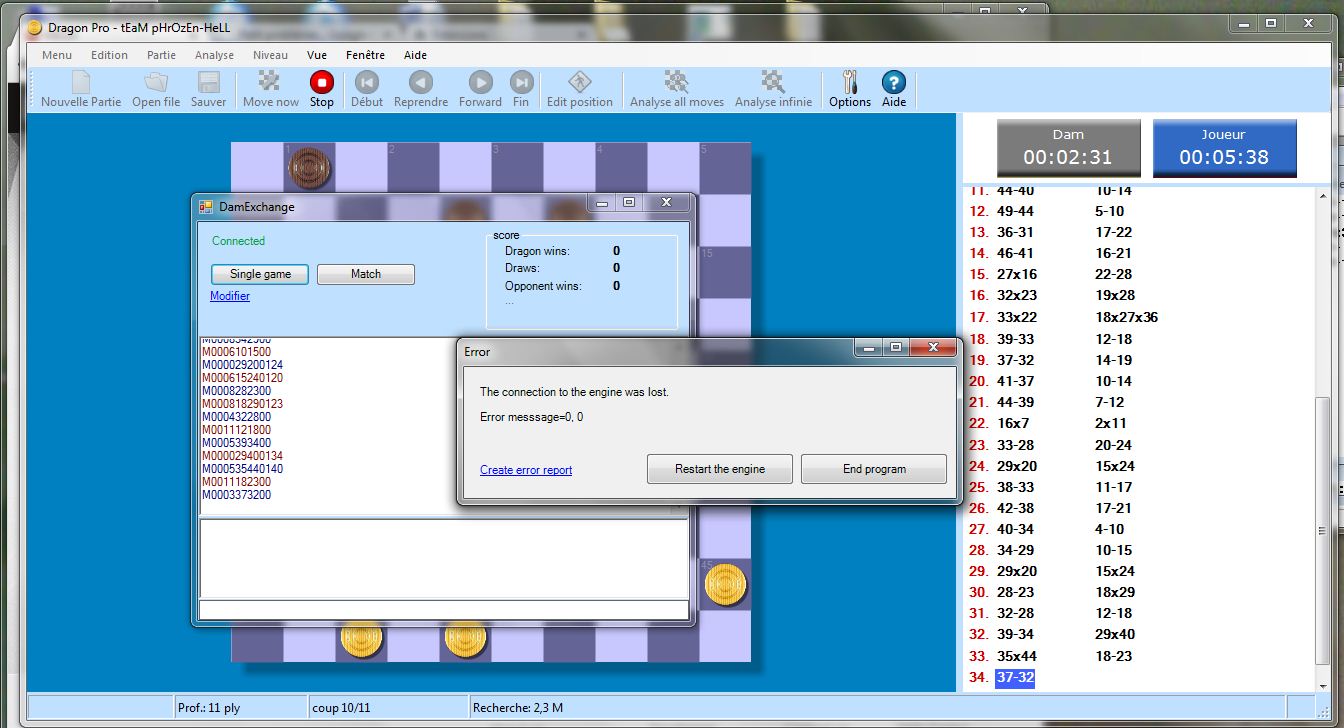This screenshot has width=1344, height=728.
Task: Open the Create error report link
Action: click(526, 470)
